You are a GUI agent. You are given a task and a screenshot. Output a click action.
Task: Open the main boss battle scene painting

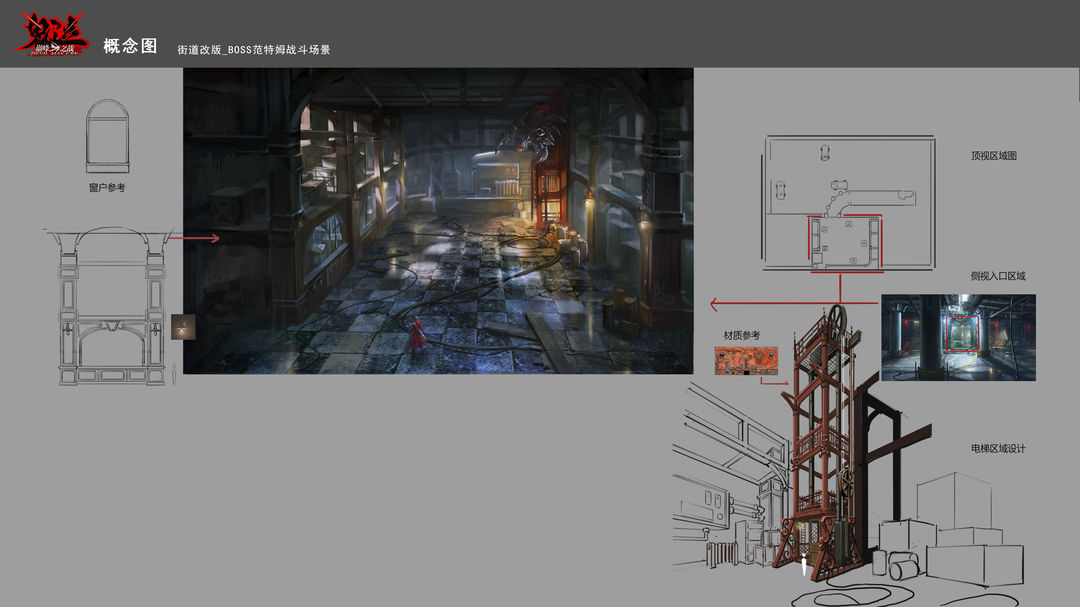pos(438,220)
